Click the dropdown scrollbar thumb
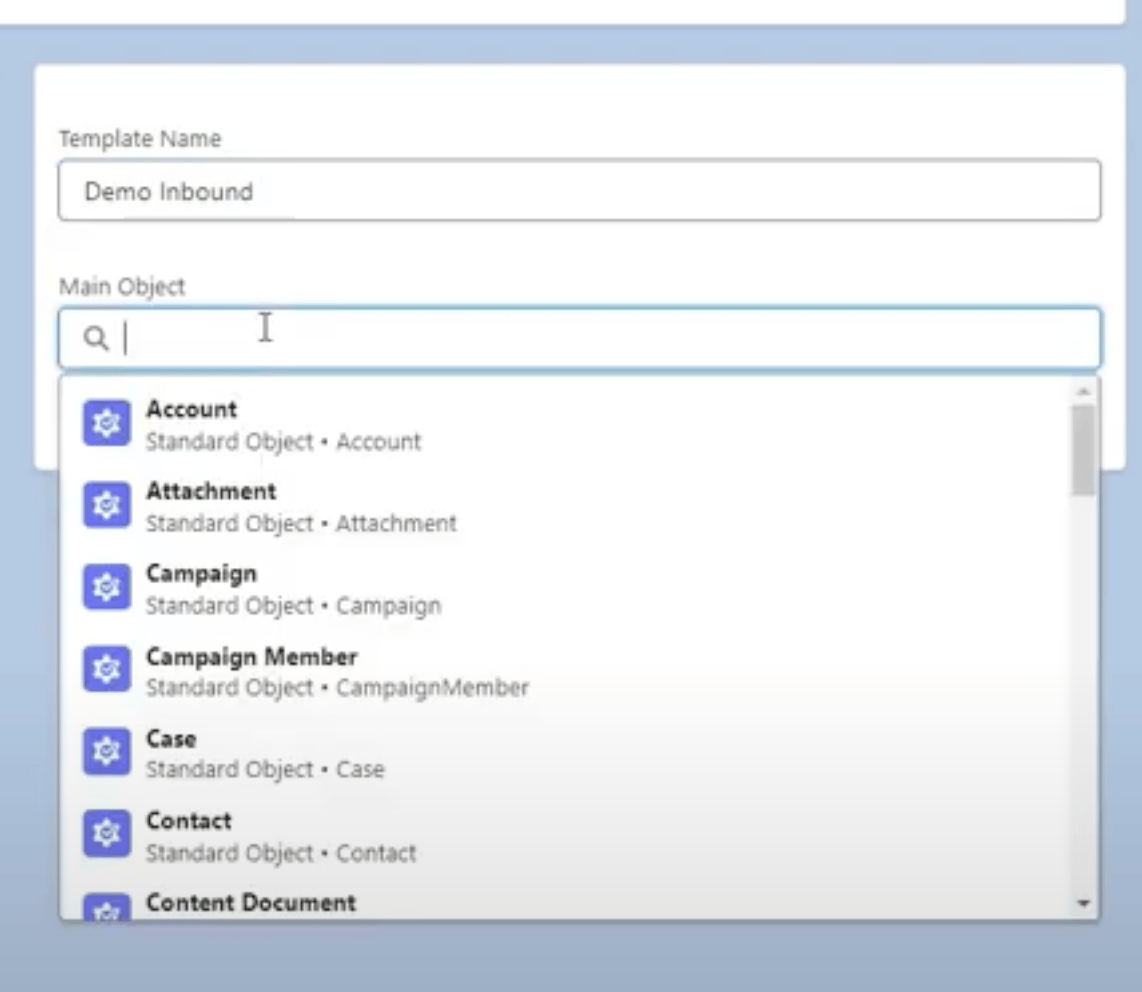Viewport: 1142px width, 992px height. click(1084, 451)
